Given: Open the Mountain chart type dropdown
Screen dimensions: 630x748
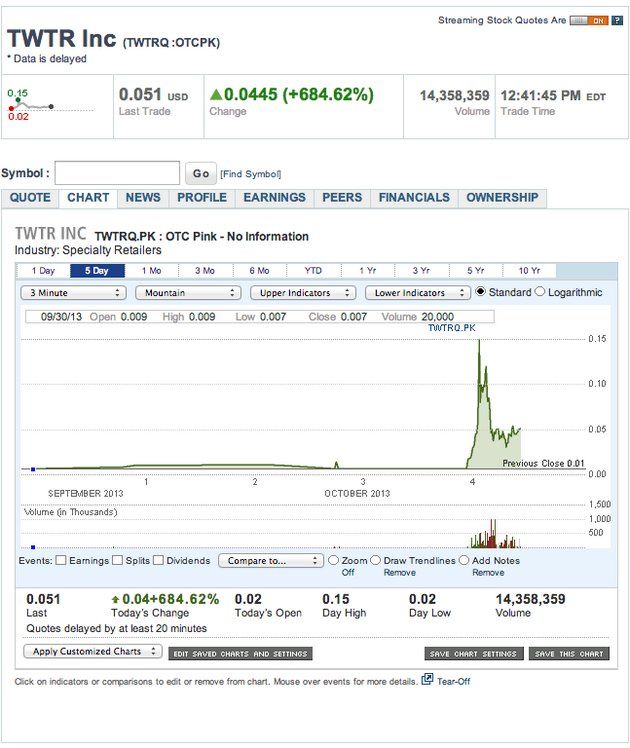Looking at the screenshot, I should tap(188, 292).
